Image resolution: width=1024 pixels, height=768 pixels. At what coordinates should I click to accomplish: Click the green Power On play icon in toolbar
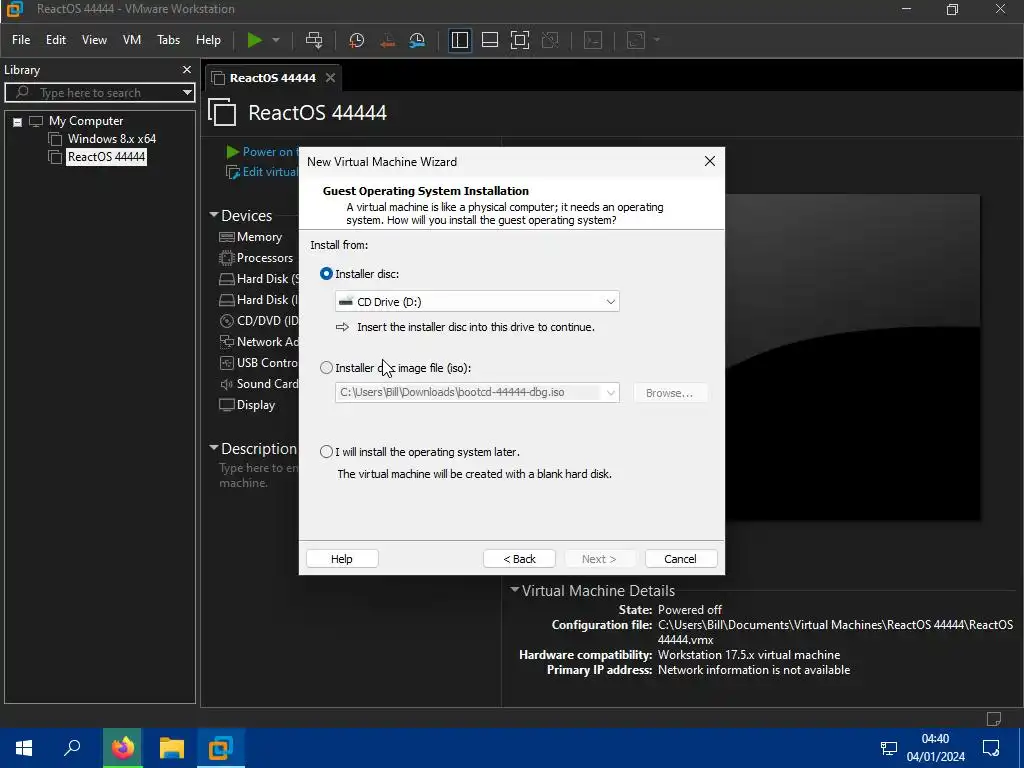click(x=254, y=40)
